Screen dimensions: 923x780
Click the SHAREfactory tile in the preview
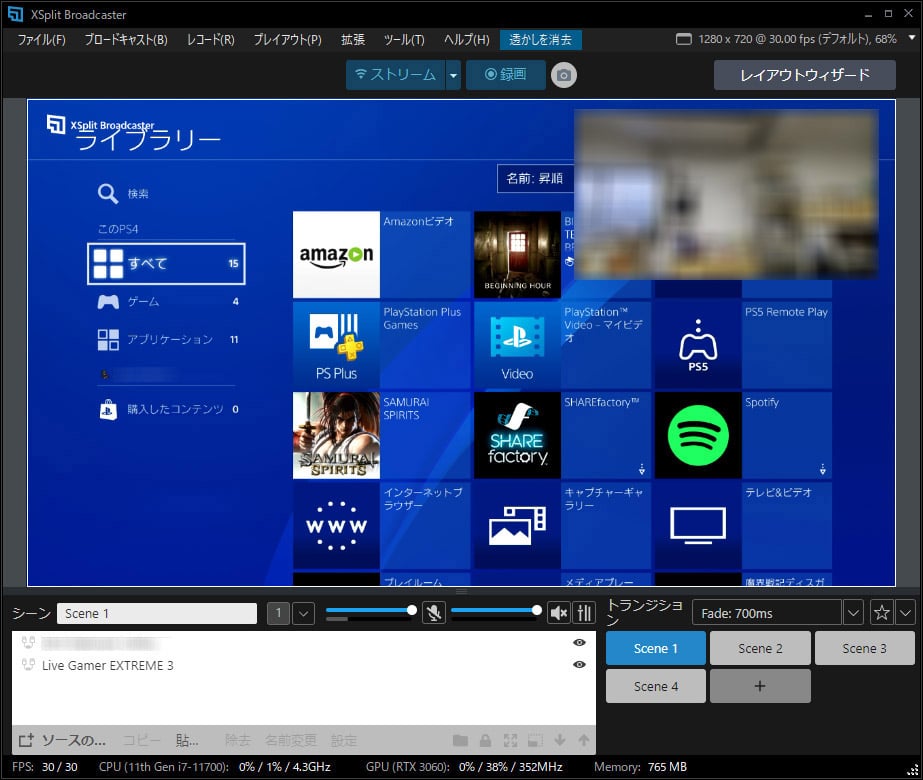tap(517, 436)
